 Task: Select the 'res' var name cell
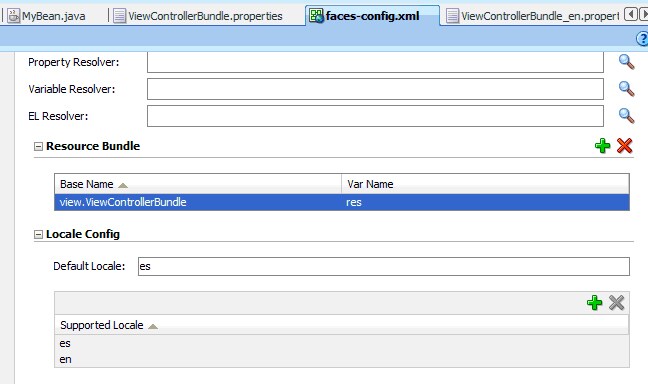point(485,202)
